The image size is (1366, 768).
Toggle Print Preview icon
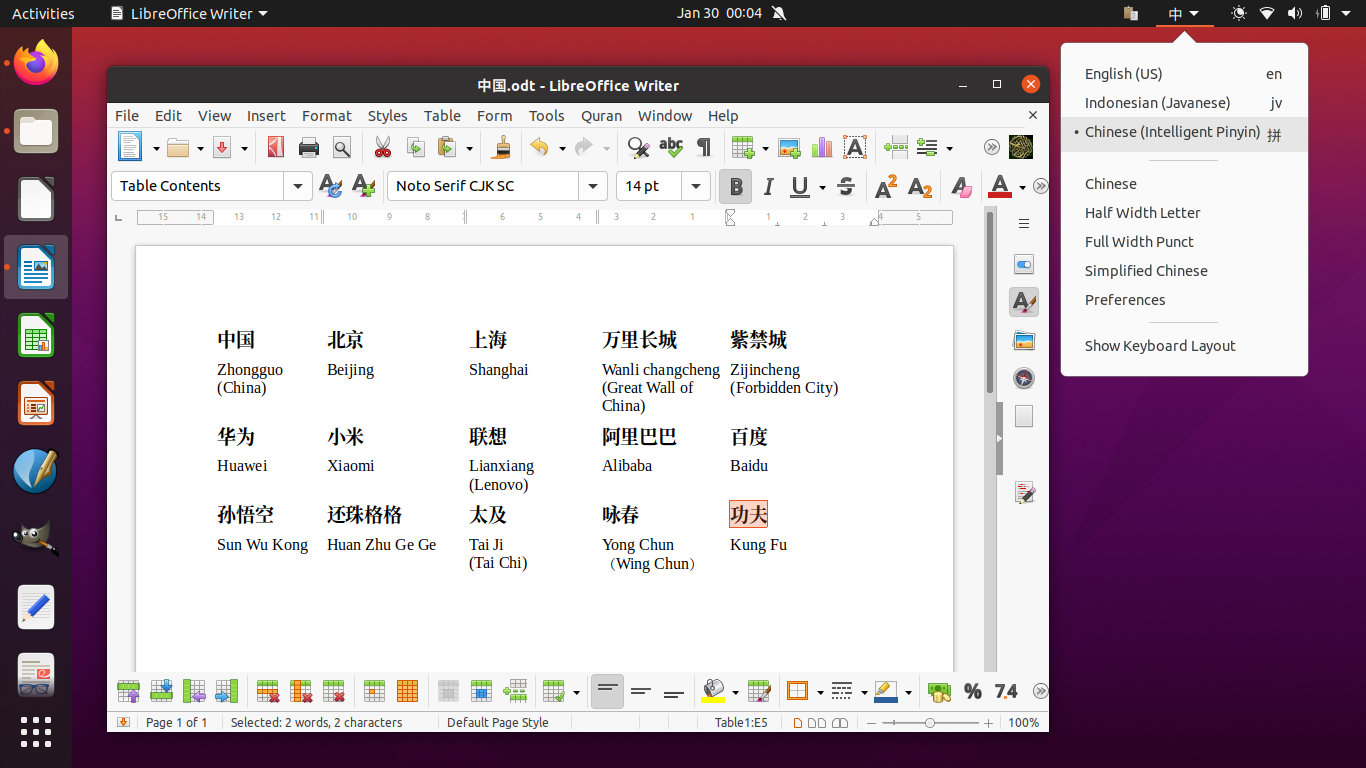click(x=342, y=148)
